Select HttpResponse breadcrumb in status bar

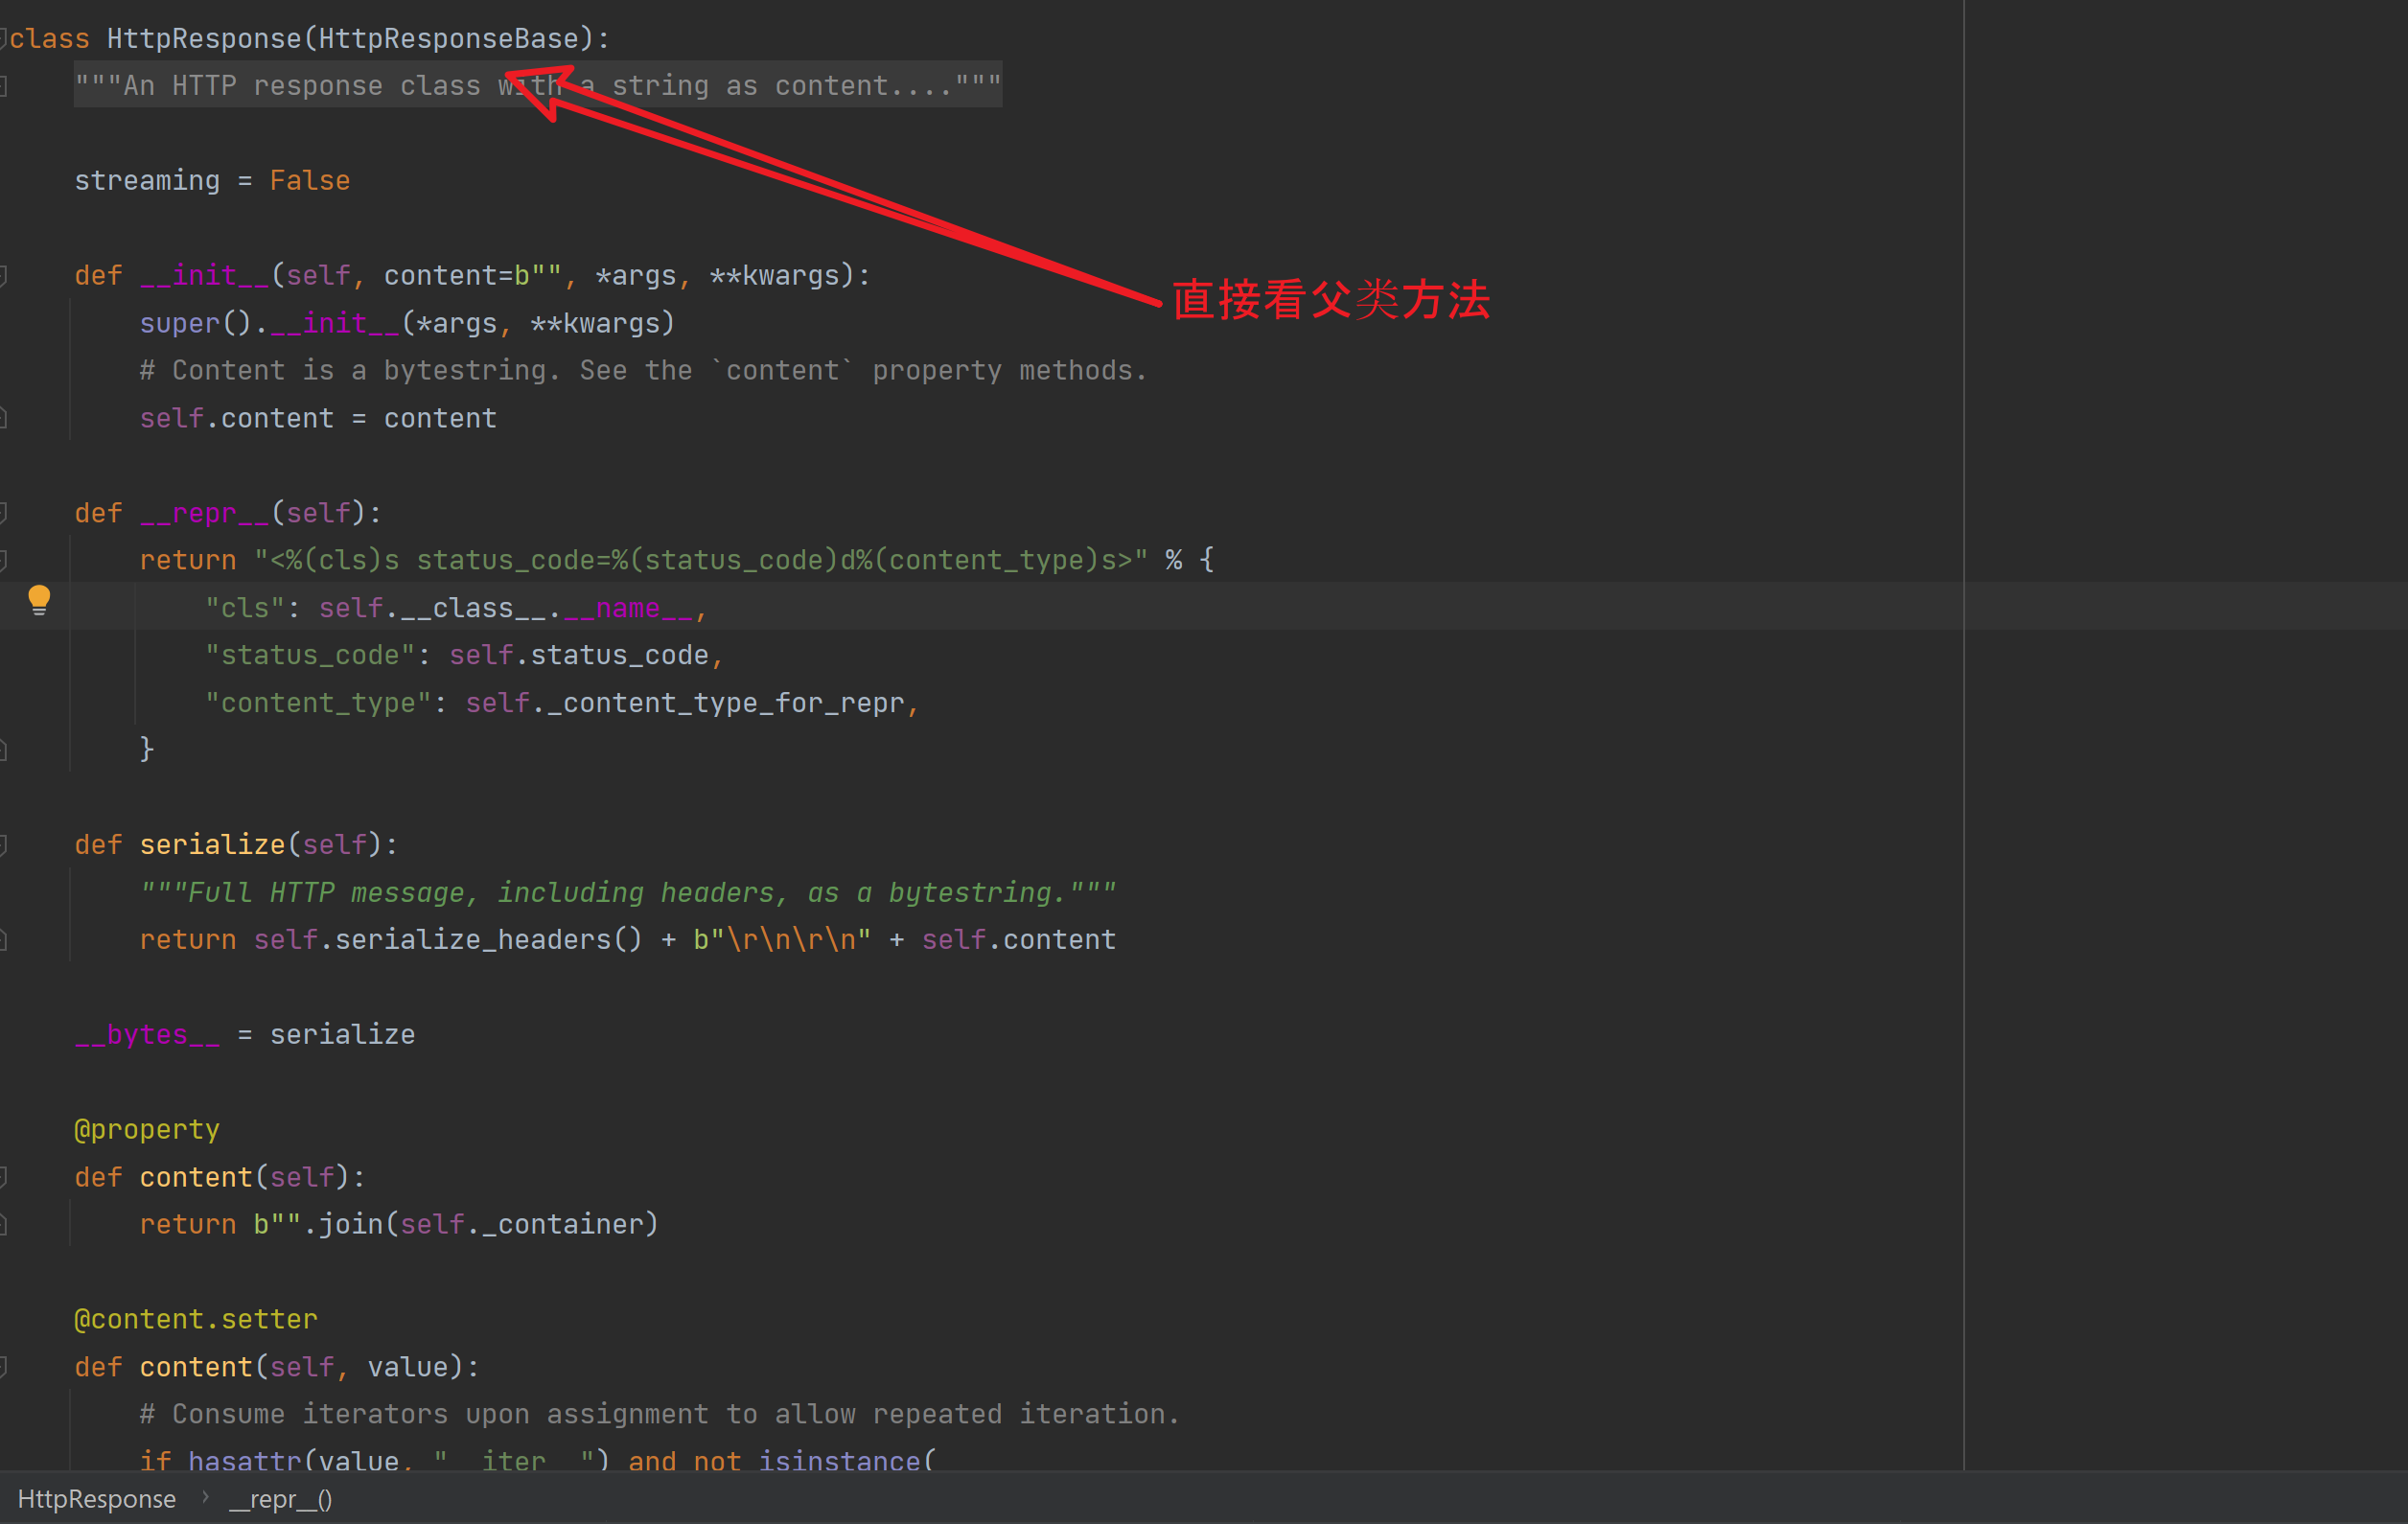click(x=96, y=1499)
